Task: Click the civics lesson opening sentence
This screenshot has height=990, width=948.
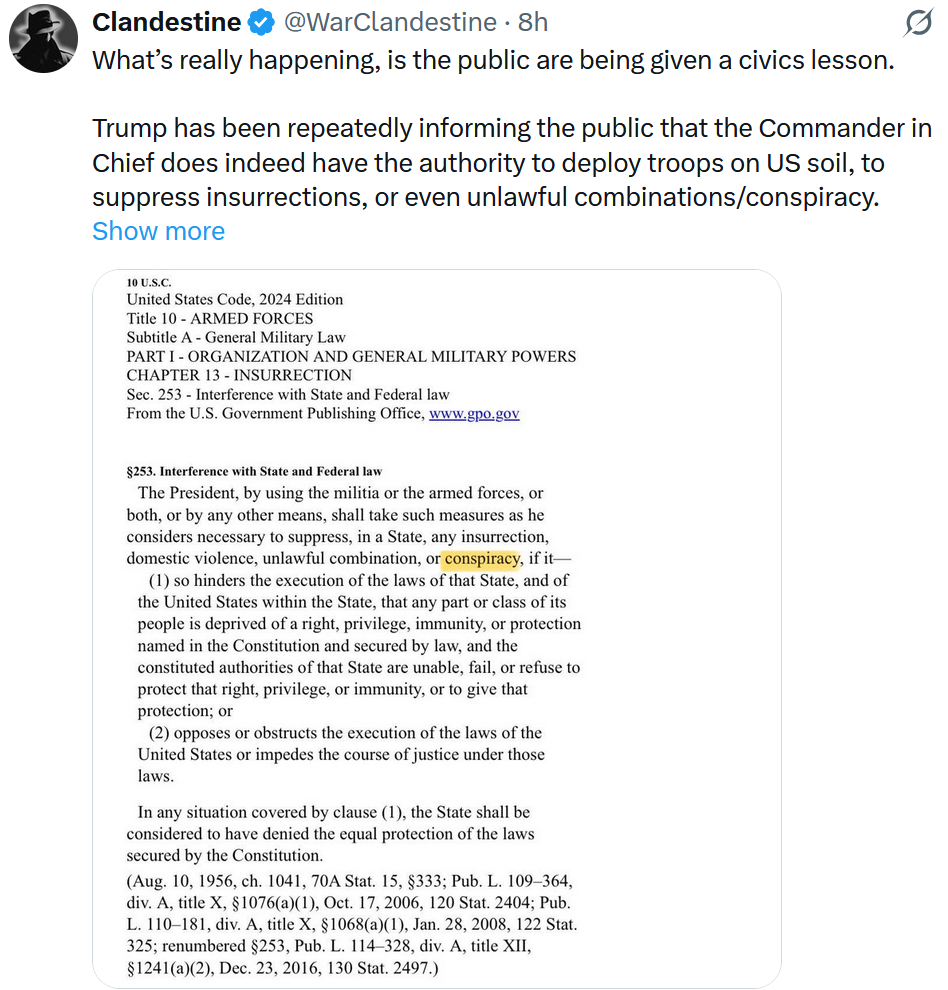Action: click(492, 59)
